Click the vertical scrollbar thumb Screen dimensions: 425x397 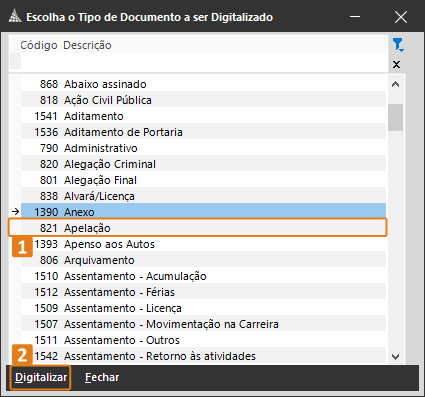[x=396, y=117]
